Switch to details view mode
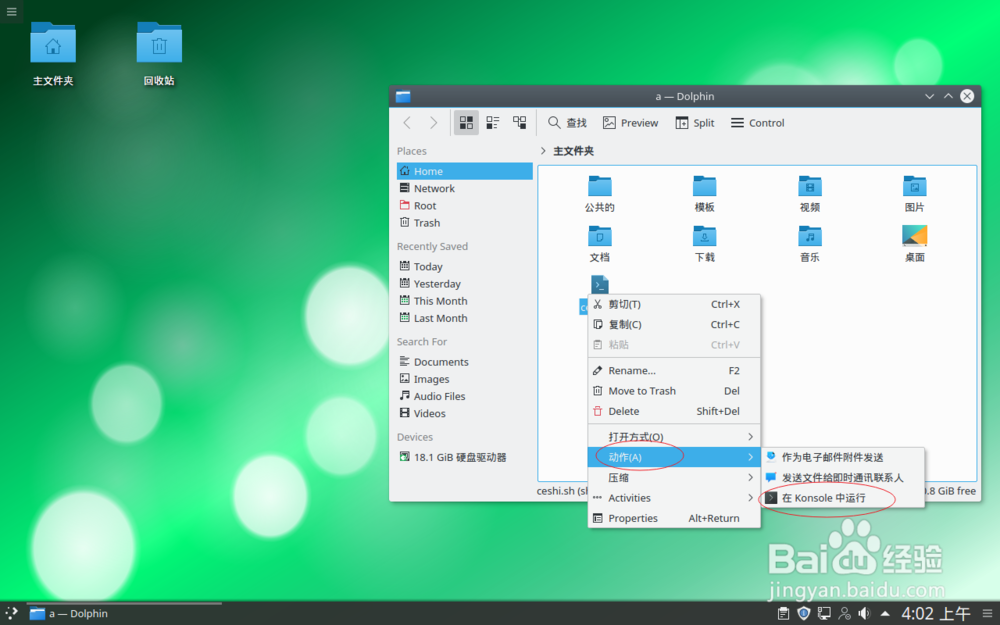1000x625 pixels. (x=519, y=122)
